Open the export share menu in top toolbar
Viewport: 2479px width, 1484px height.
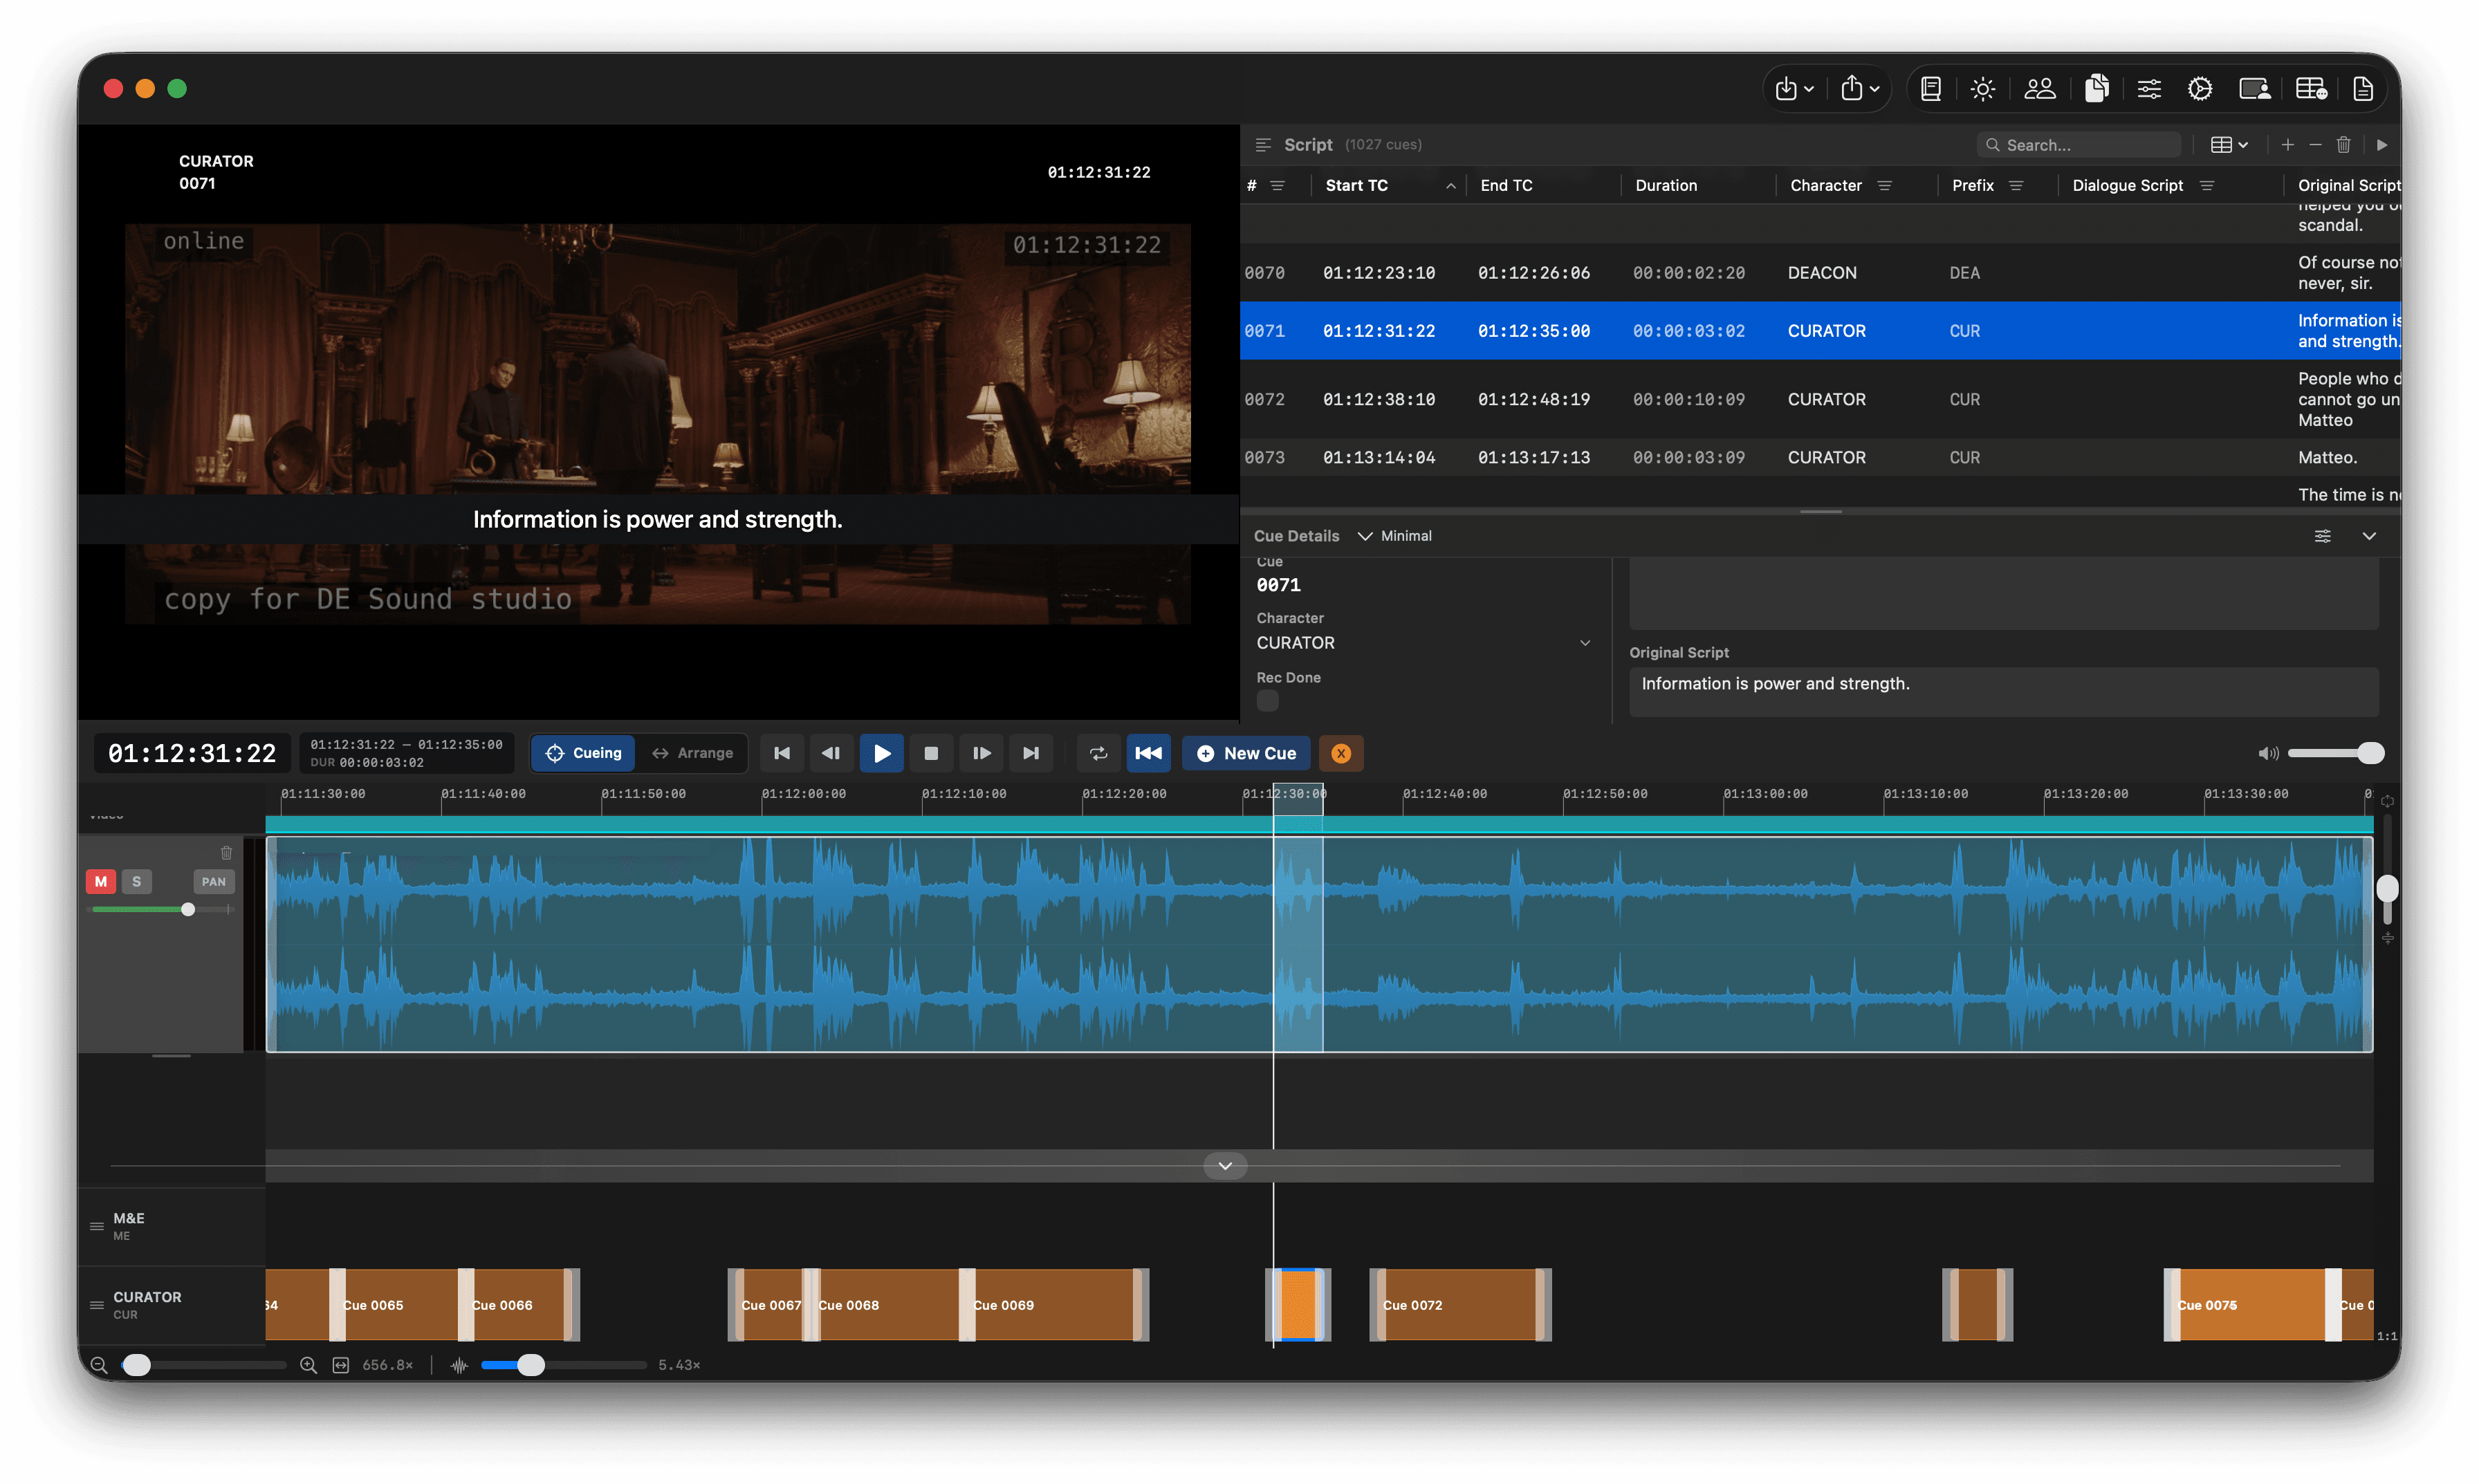click(x=1859, y=89)
